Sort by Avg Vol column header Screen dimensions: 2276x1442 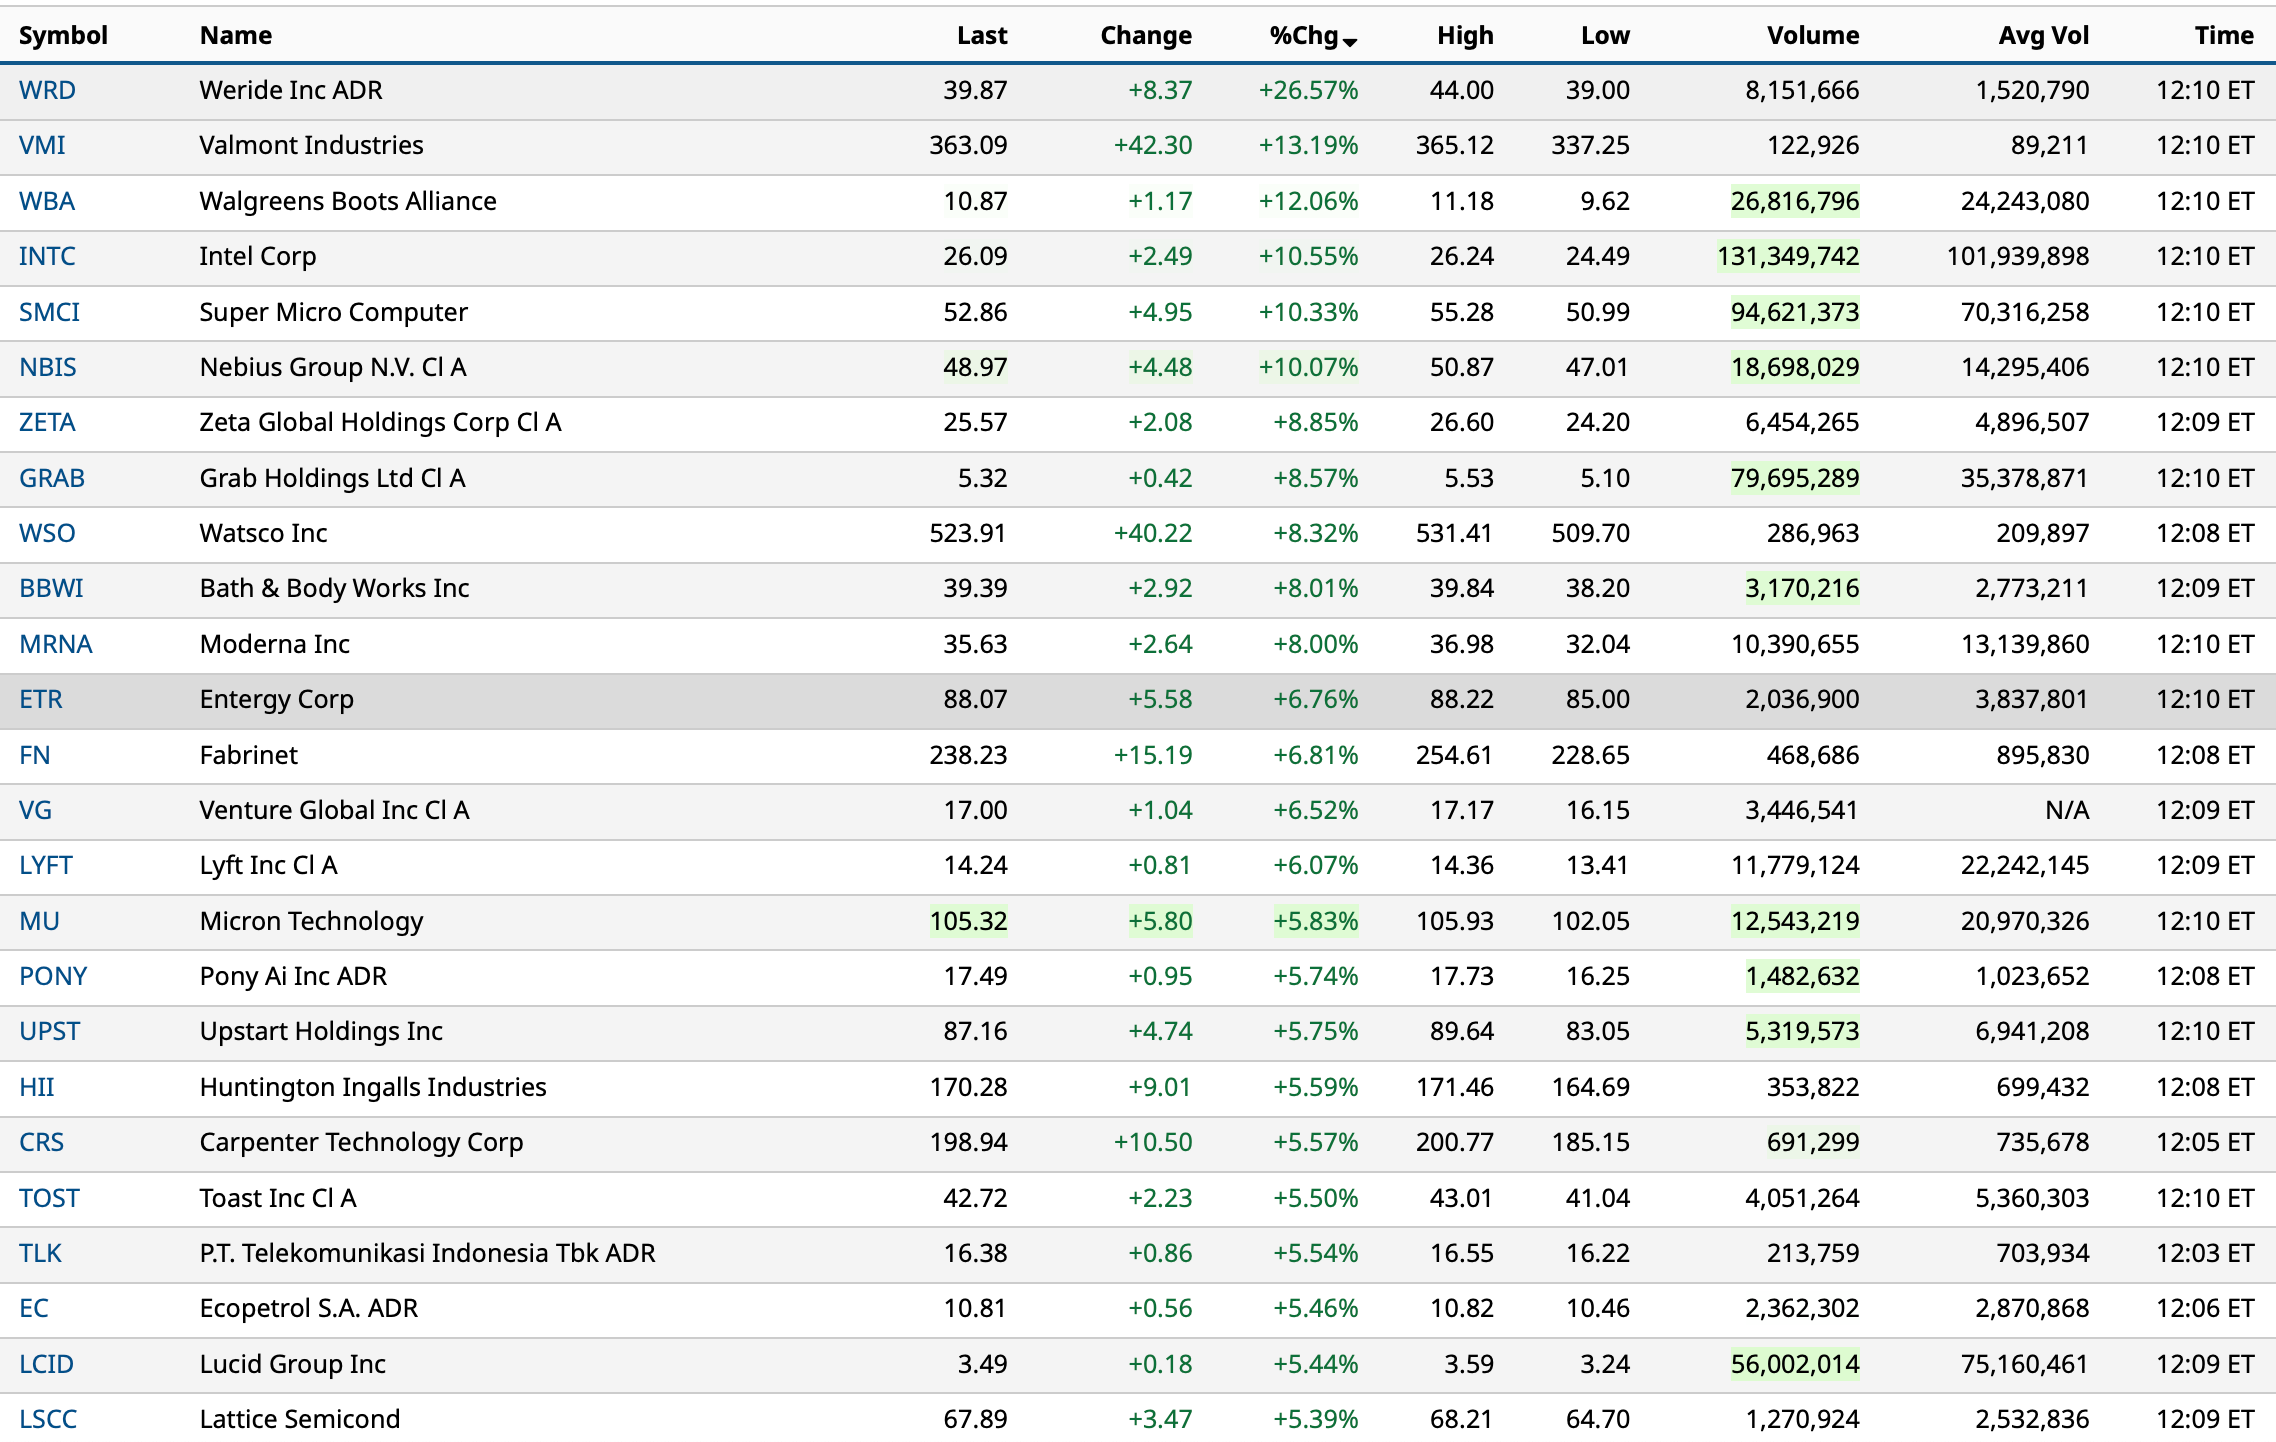(x=2043, y=35)
